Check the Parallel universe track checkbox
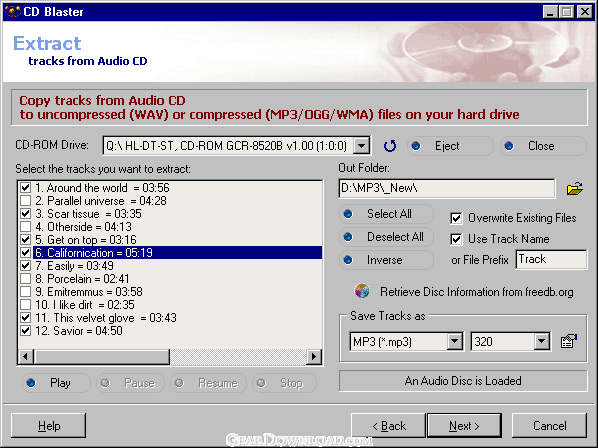598x448 pixels. [26, 201]
